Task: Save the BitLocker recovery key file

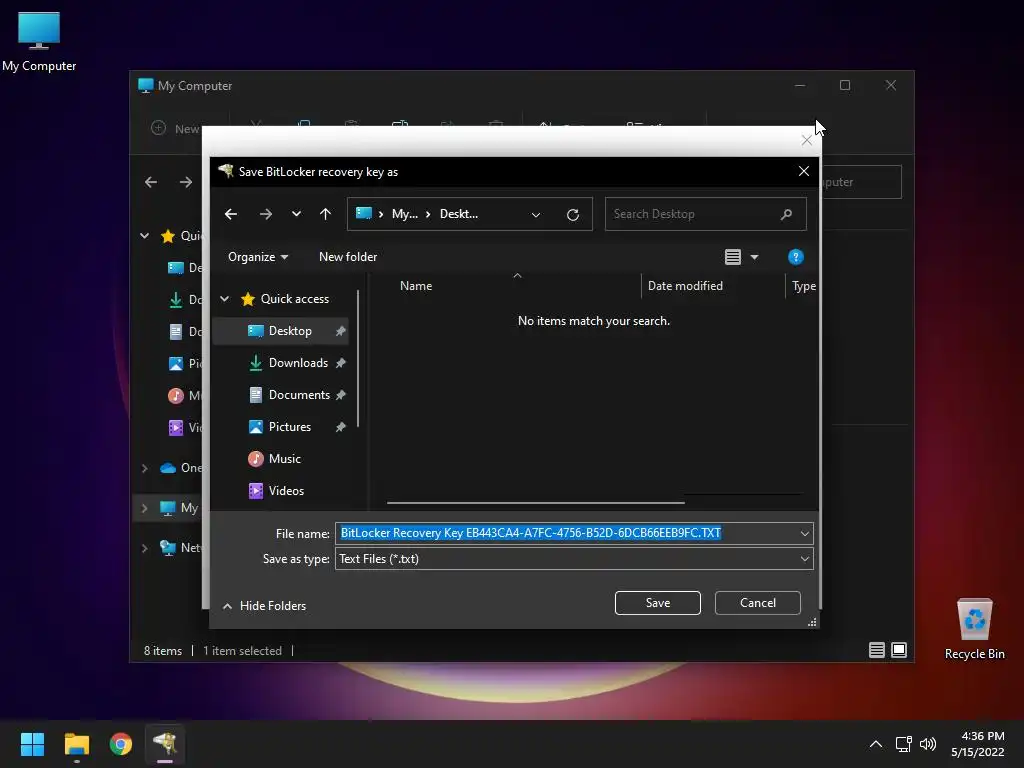Action: click(x=658, y=603)
